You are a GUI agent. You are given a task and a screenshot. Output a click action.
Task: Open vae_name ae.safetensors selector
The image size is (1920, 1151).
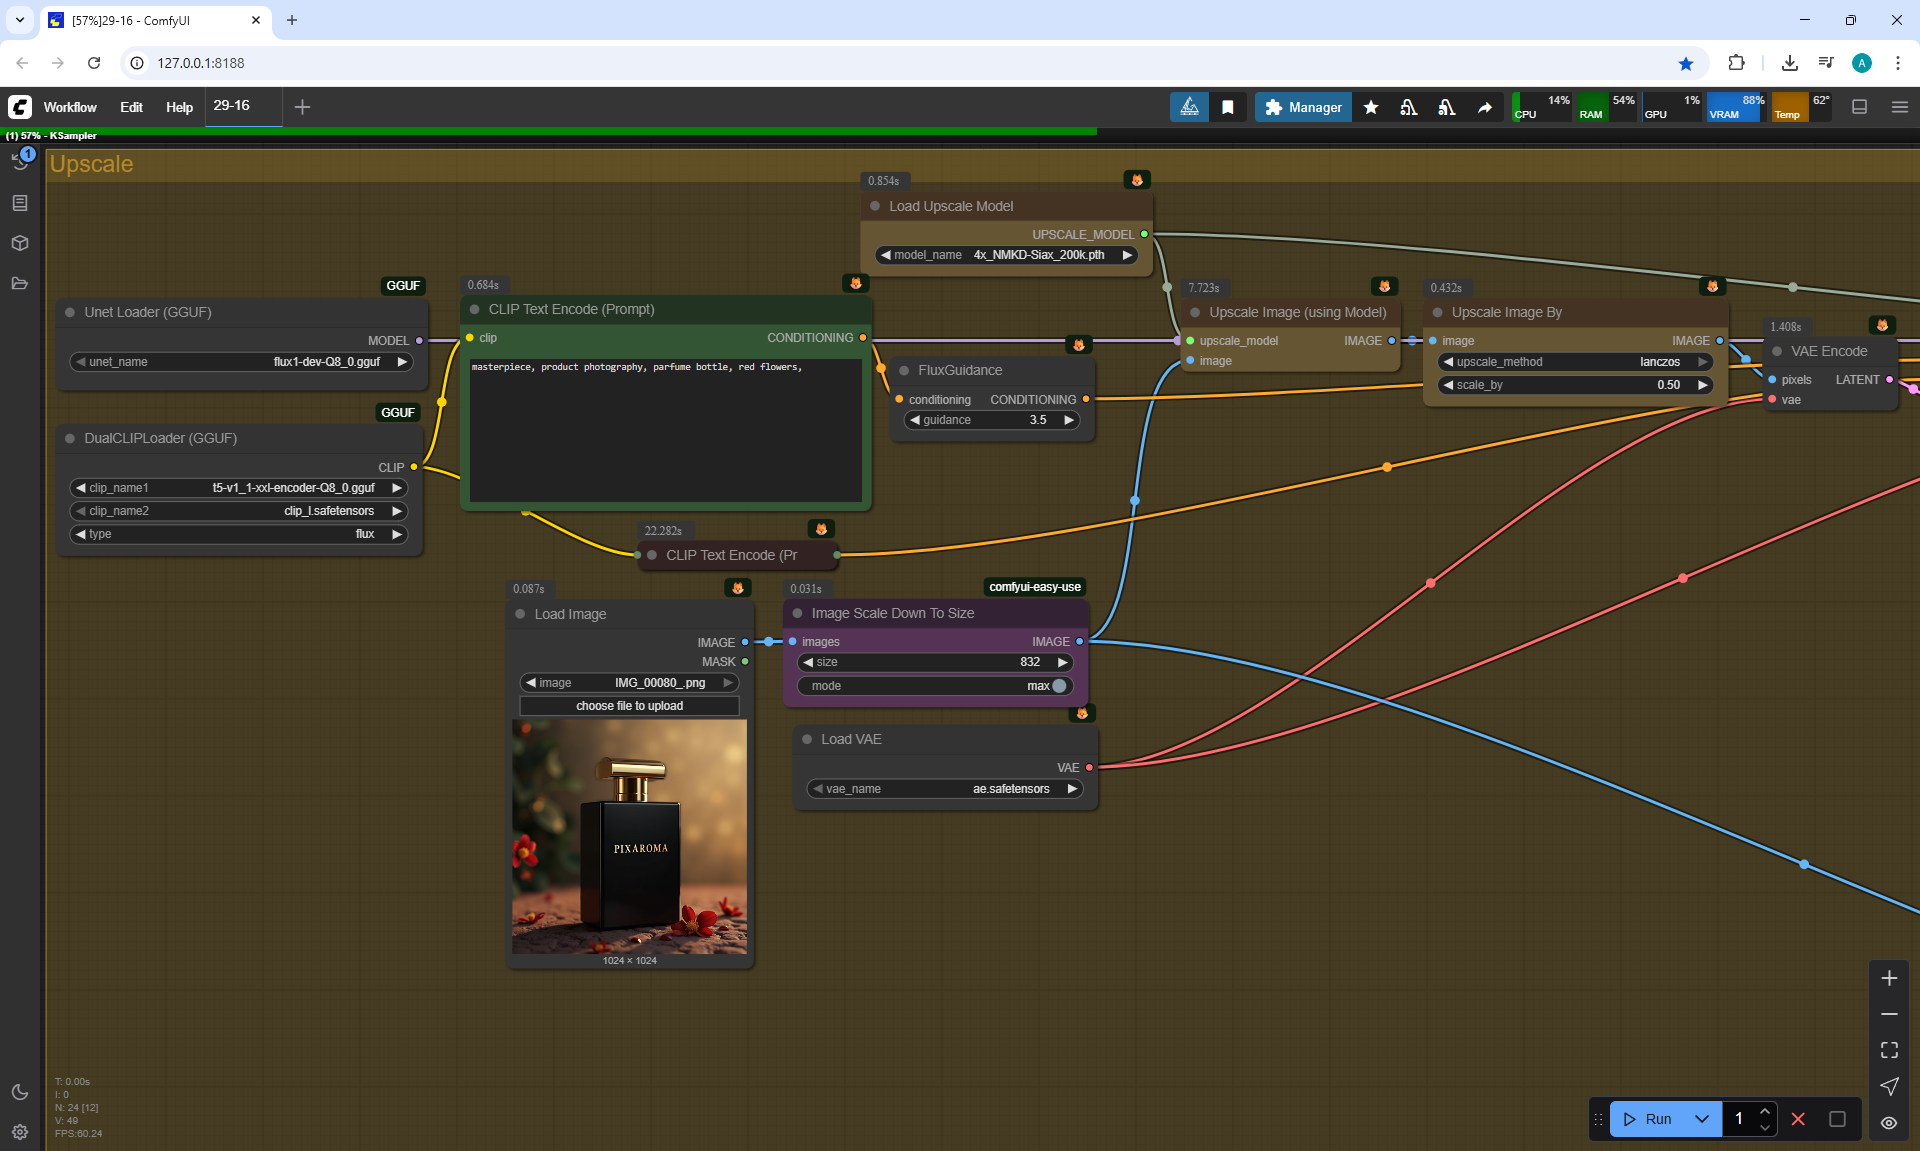tap(945, 789)
